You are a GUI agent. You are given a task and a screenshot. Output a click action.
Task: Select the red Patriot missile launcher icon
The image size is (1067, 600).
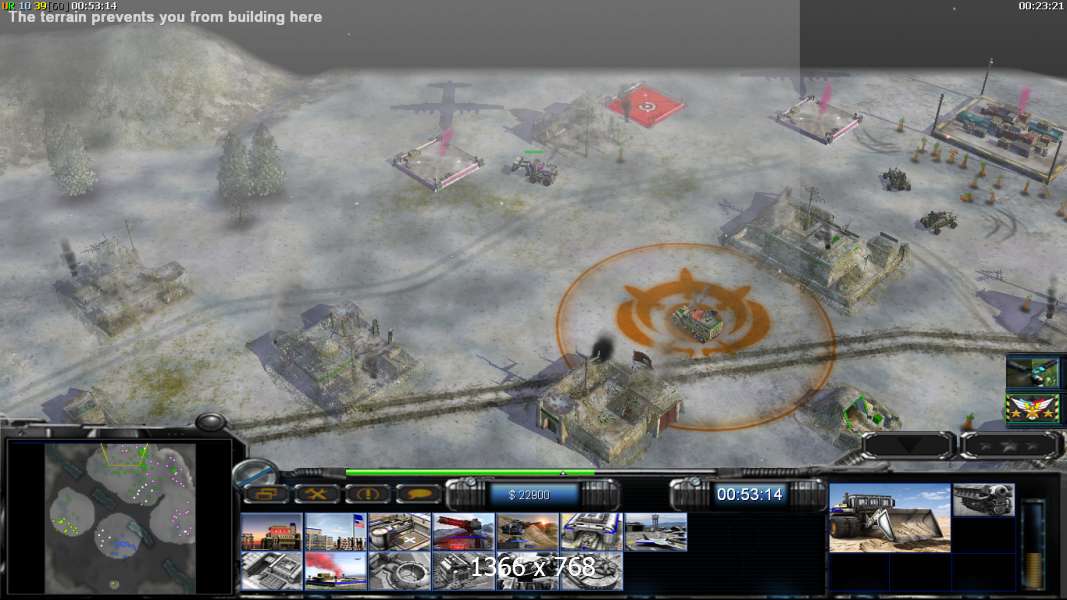coord(463,532)
